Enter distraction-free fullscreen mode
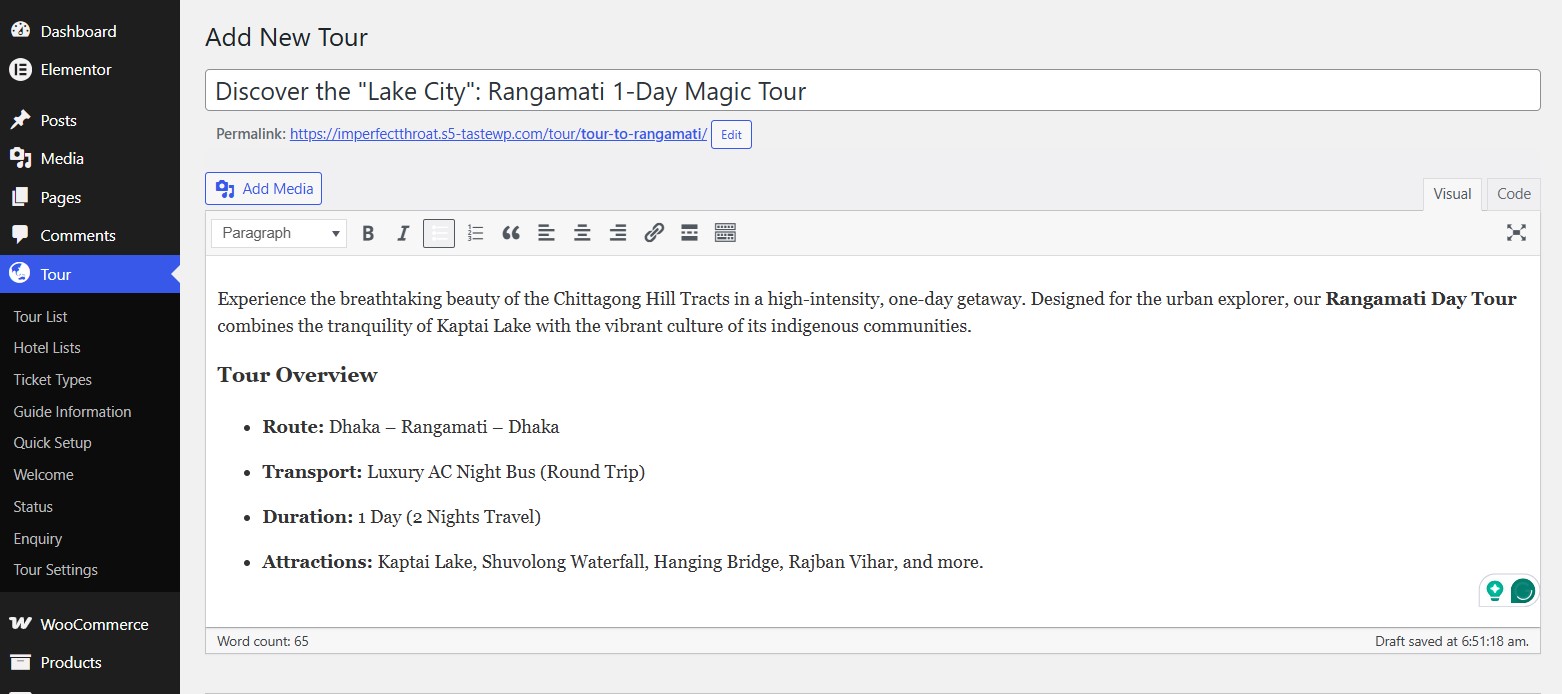 [1516, 233]
